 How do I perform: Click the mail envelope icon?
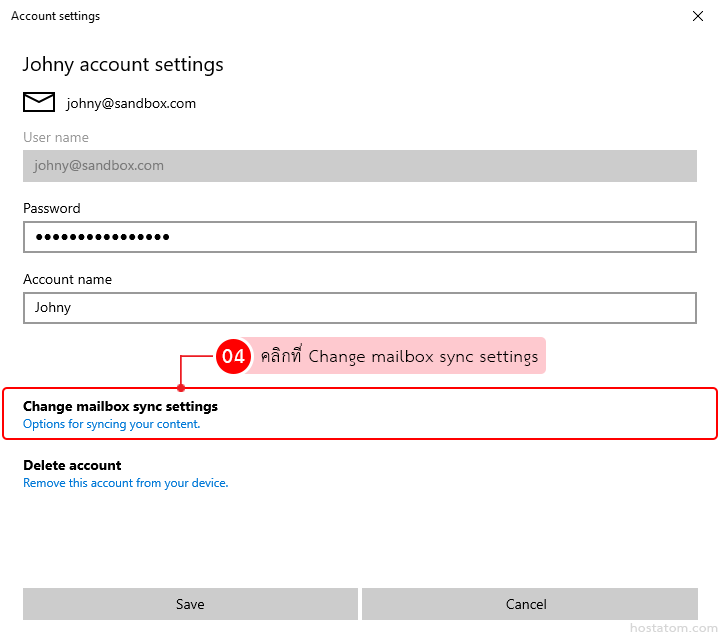(x=38, y=102)
